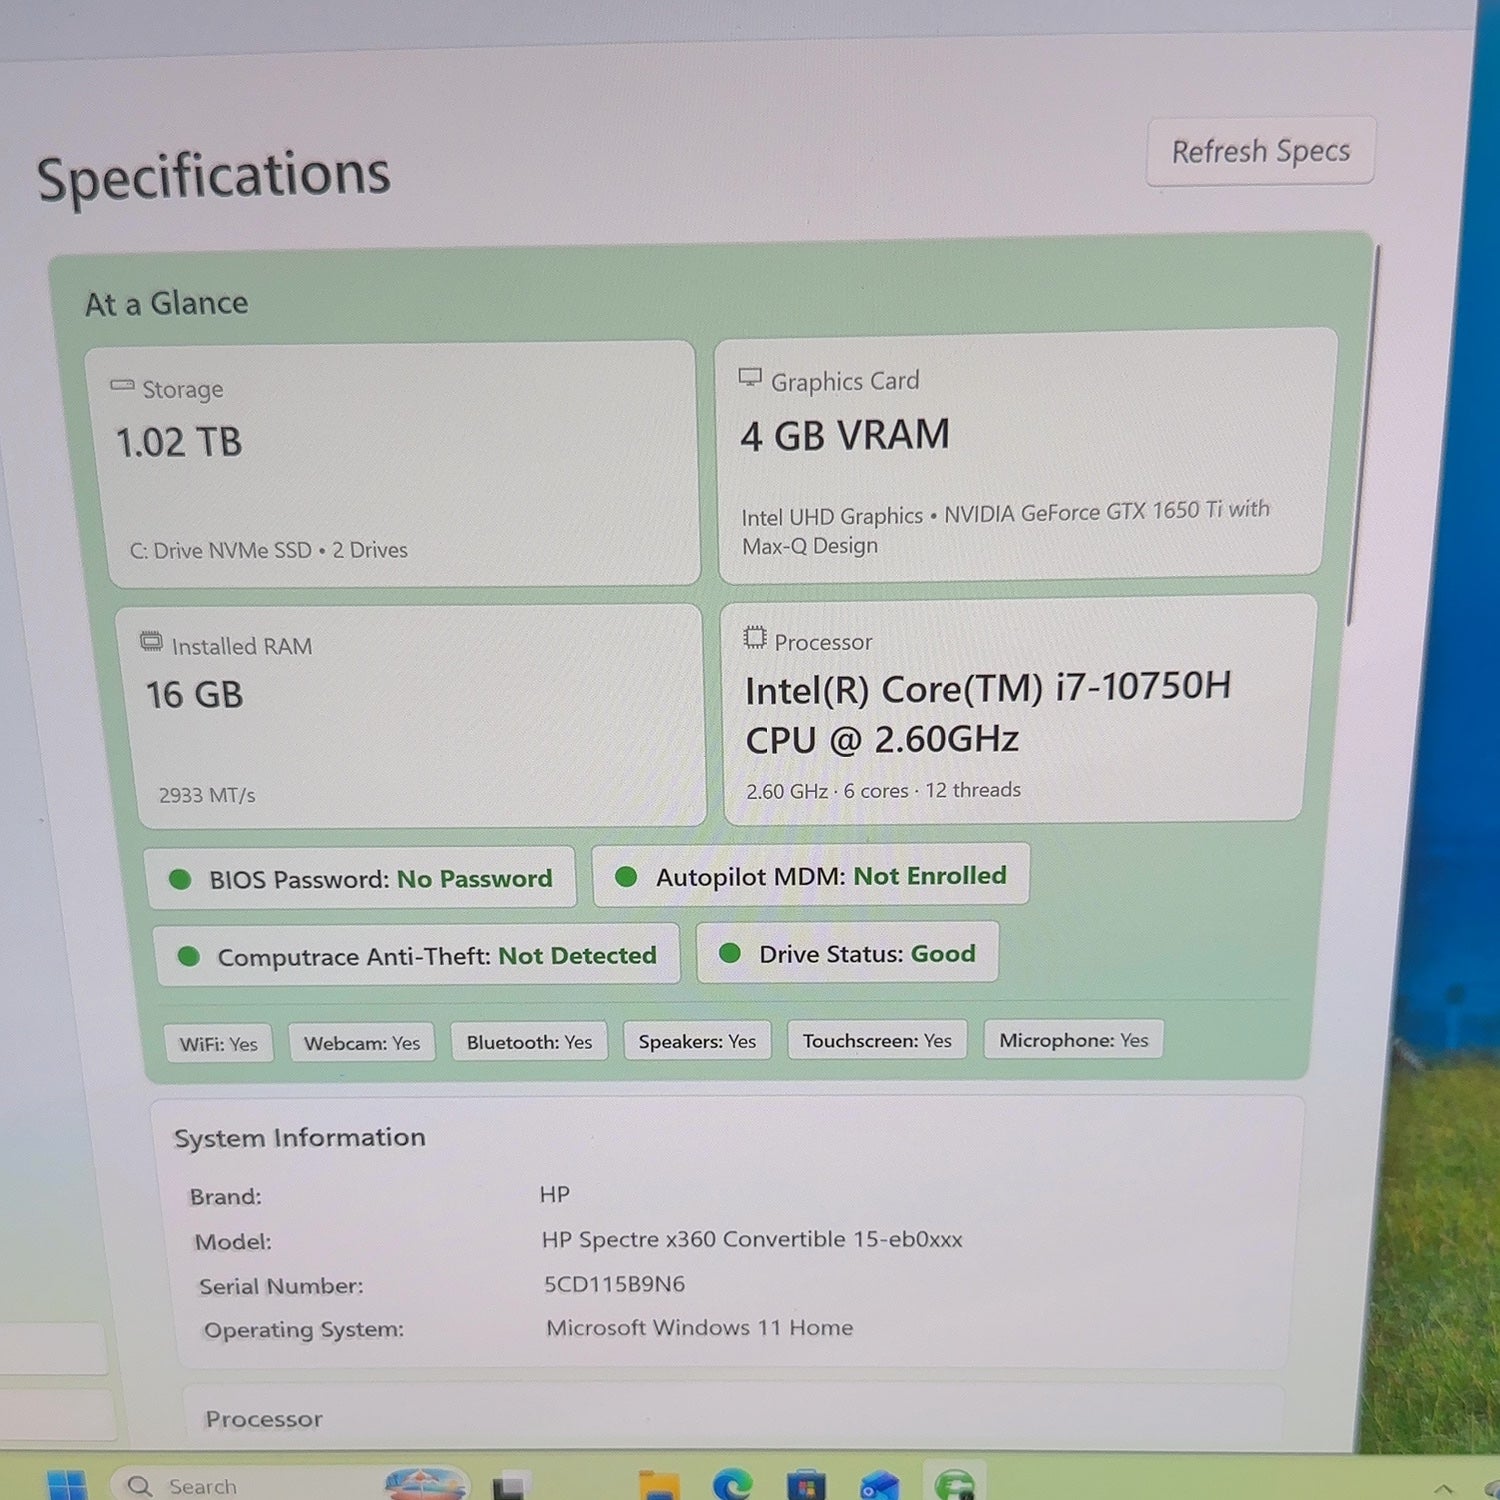Select the Drive Status Good badge
This screenshot has width=1500, height=1500.
coord(847,952)
